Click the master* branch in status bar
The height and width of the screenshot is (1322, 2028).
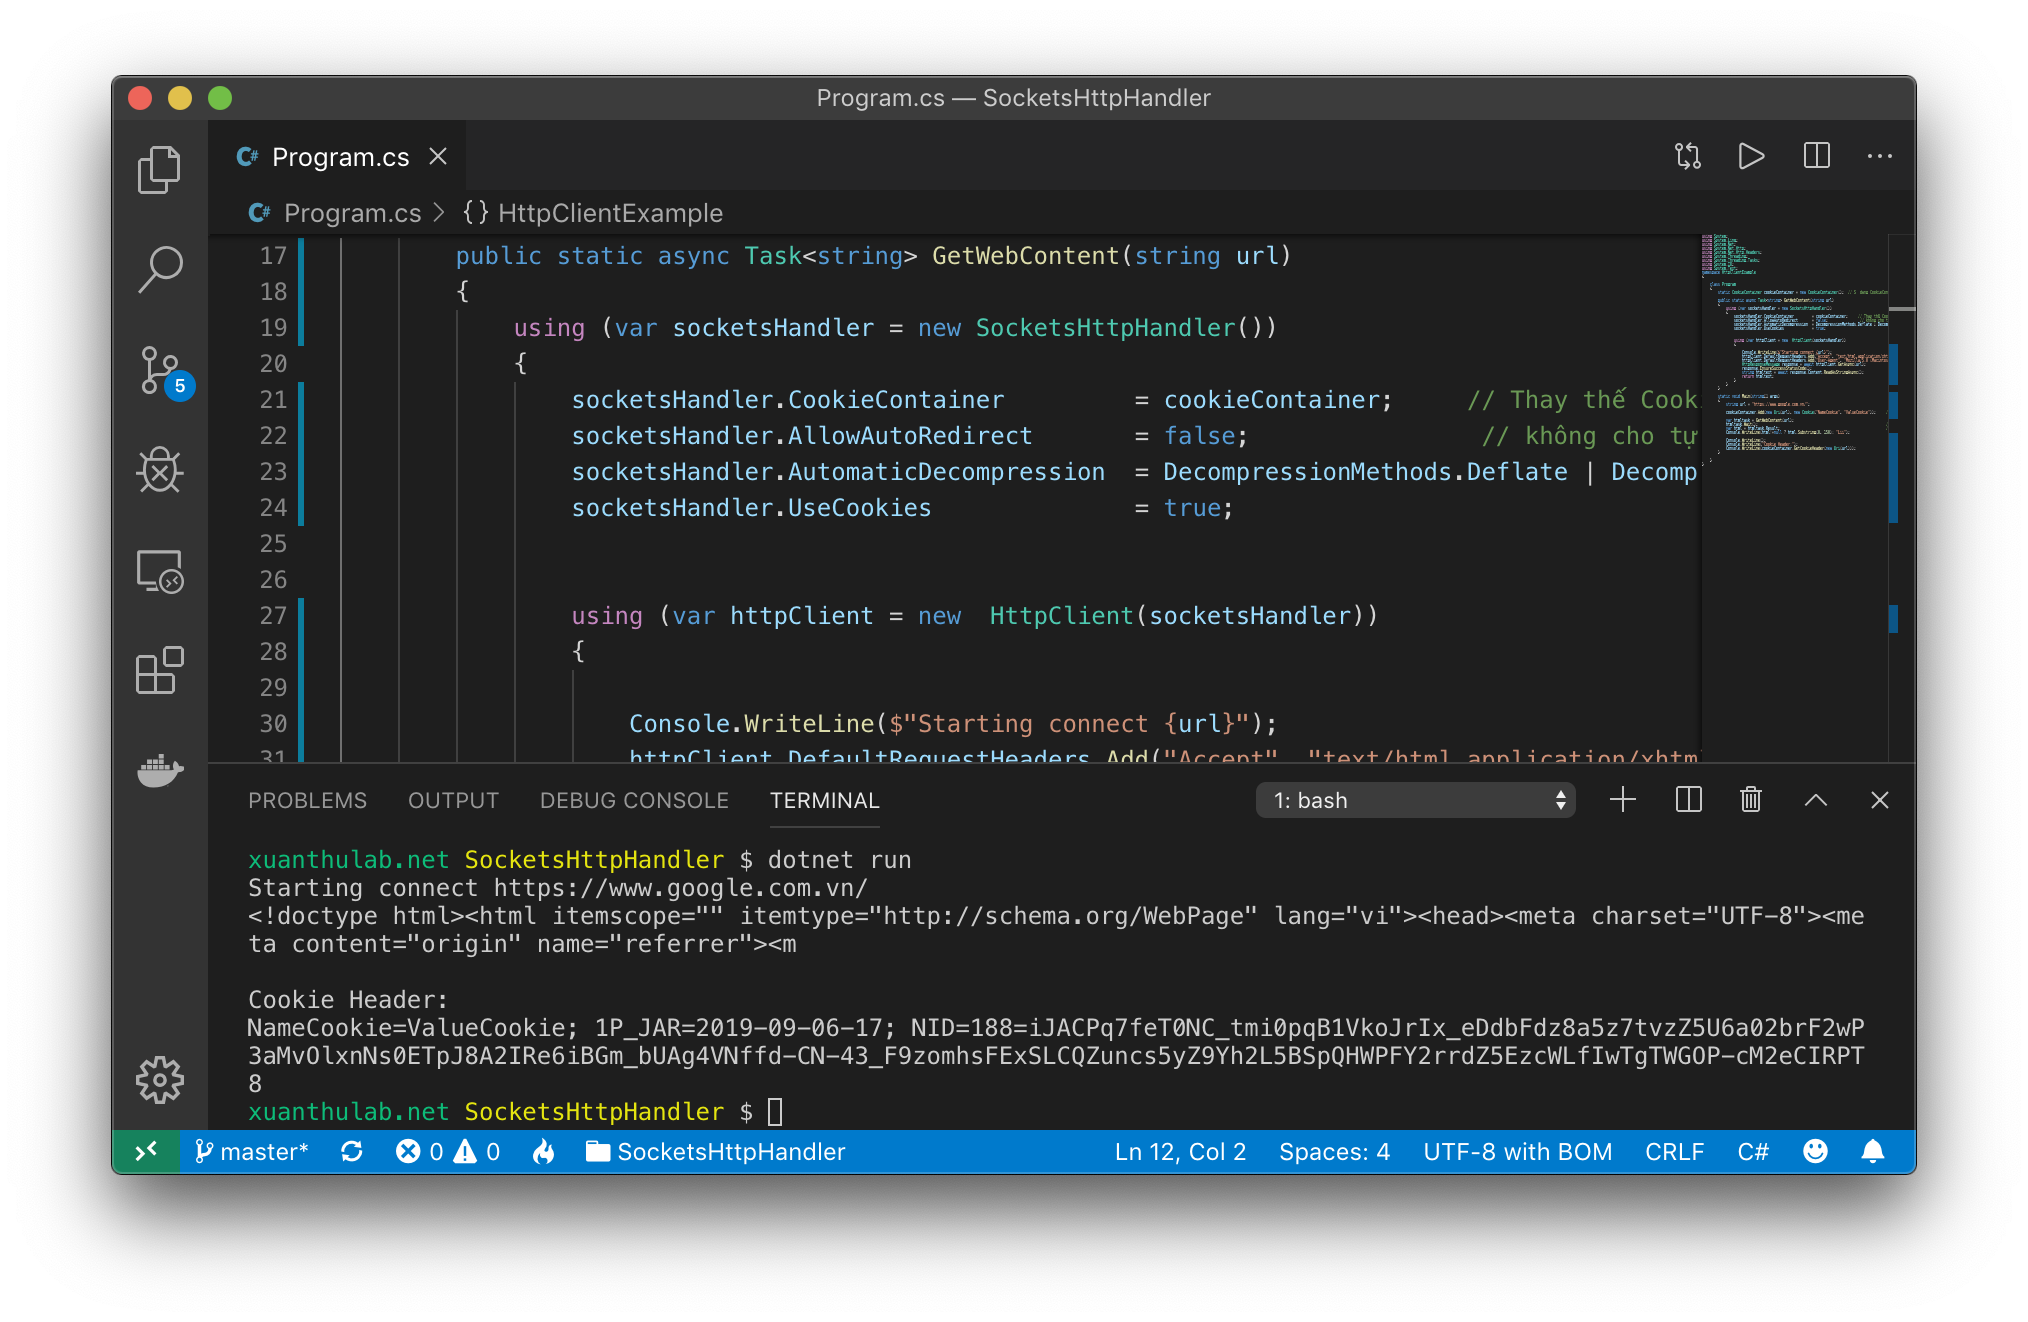[252, 1152]
